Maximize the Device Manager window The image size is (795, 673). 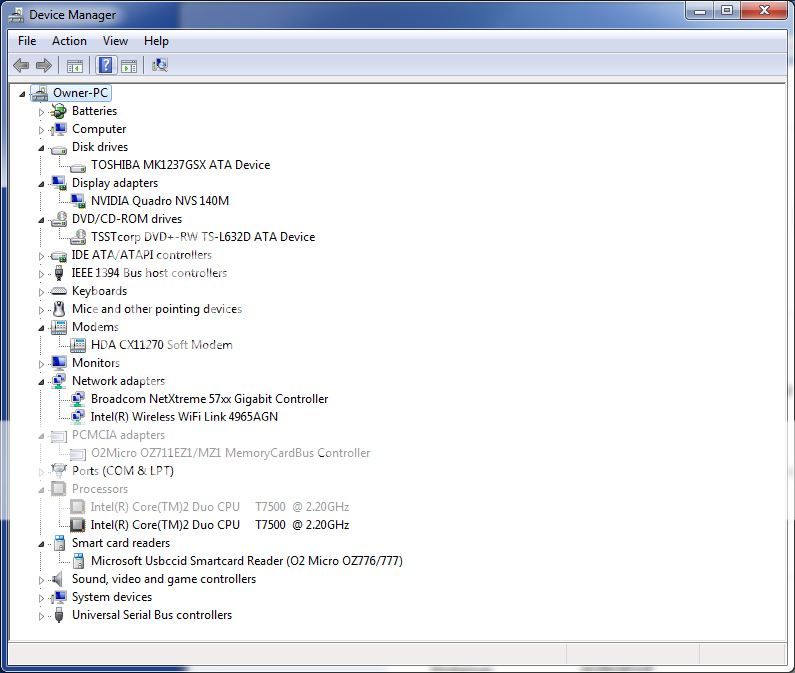click(727, 10)
